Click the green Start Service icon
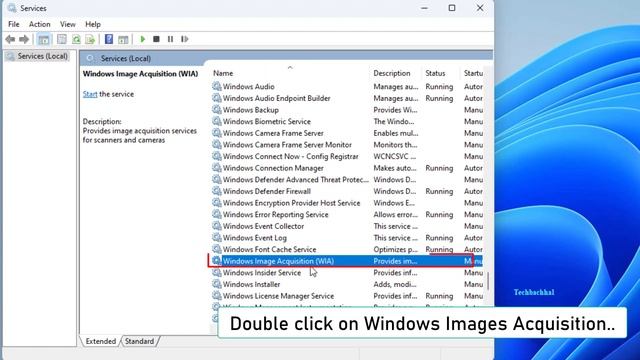Image resolution: width=640 pixels, height=360 pixels. (142, 39)
